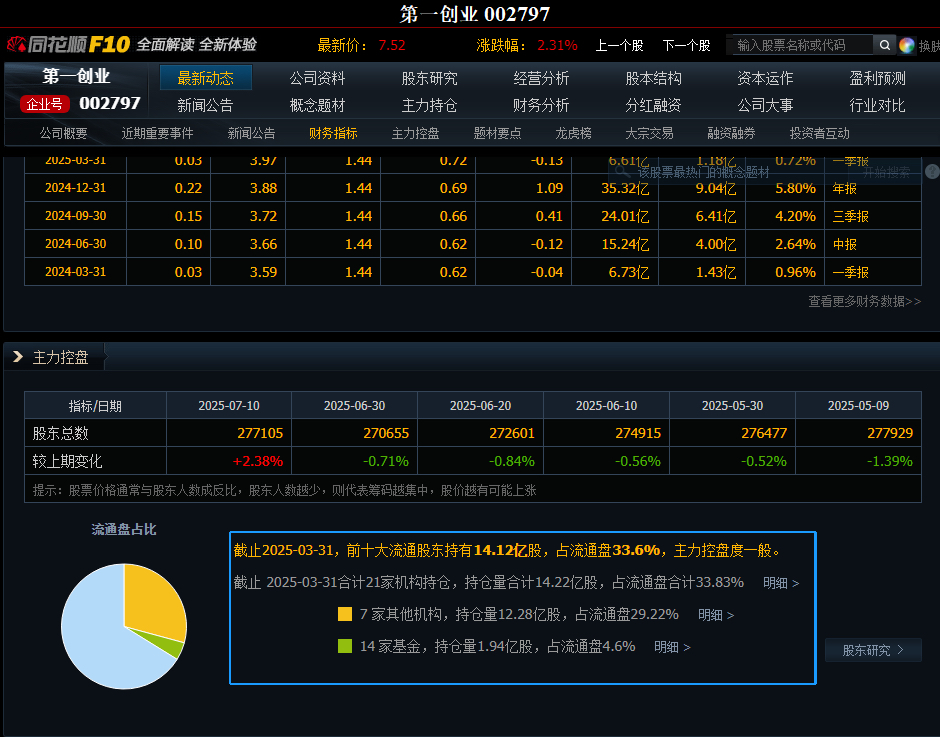The height and width of the screenshot is (737, 940).
Task: Click the 最新价 7.52 value
Action: (392, 46)
